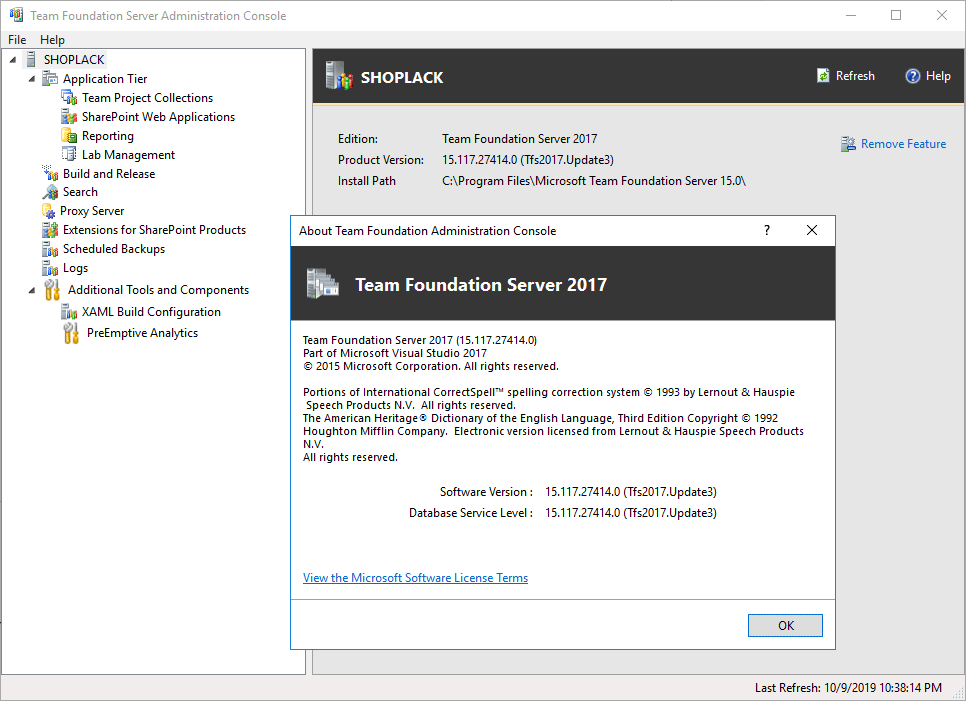Click the Refresh icon in header

tap(823, 76)
